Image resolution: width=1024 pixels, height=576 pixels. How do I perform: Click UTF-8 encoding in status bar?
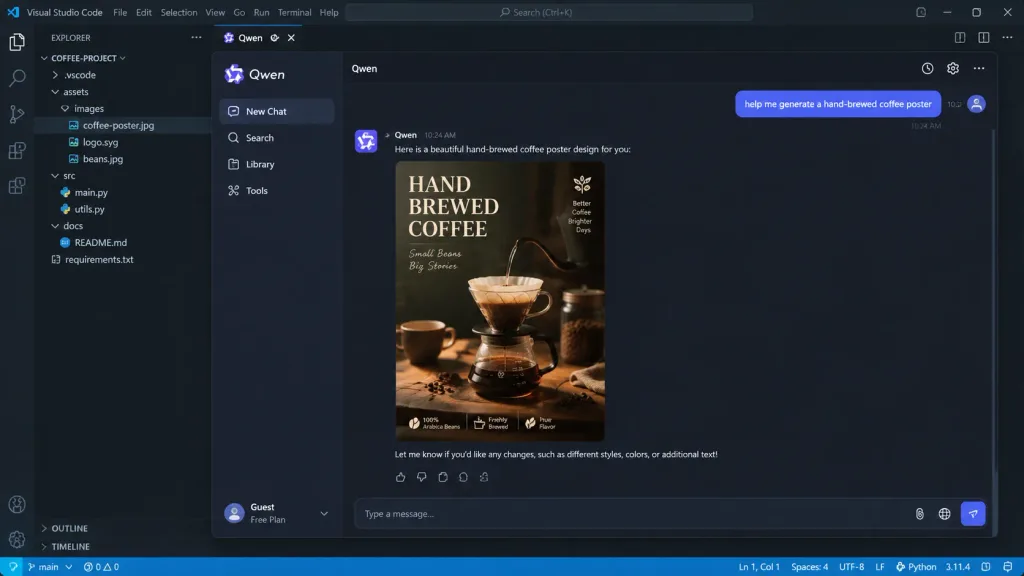coord(852,567)
